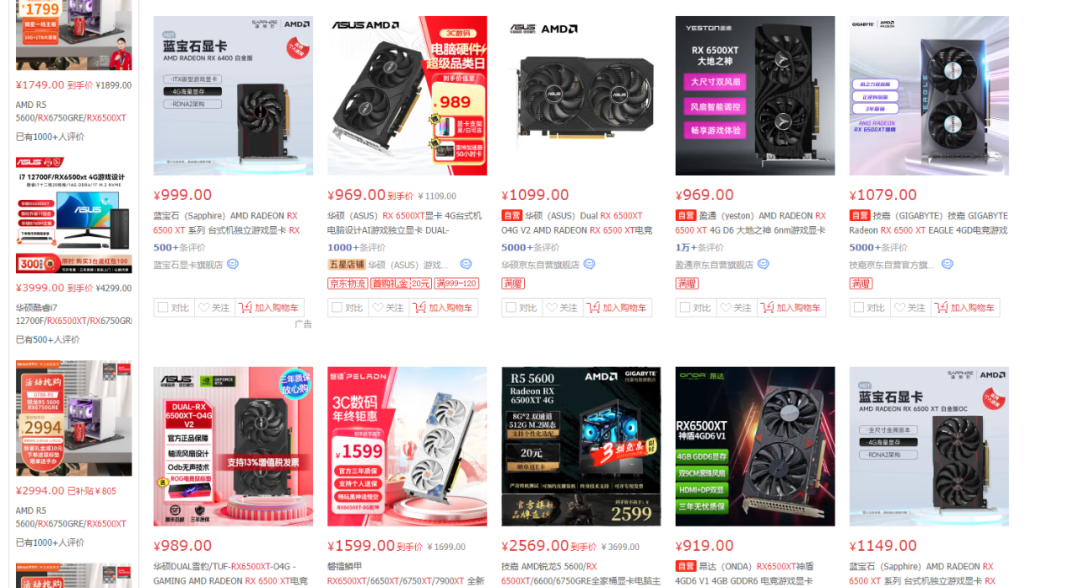Click heart 关注 for ¥999.00 Sapphire card
The image size is (1080, 588).
[214, 308]
